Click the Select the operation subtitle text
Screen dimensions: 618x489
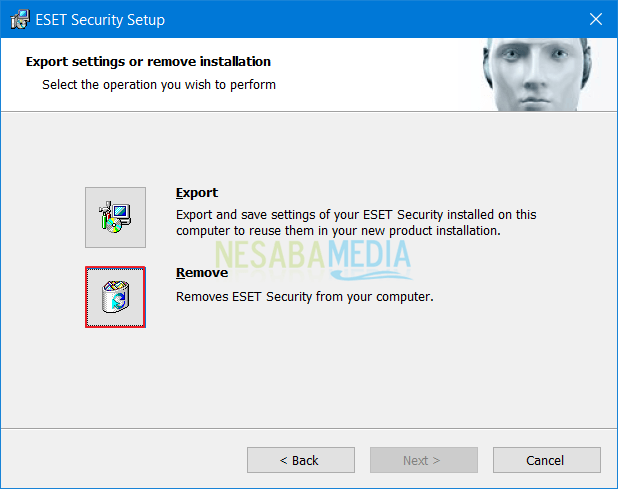pyautogui.click(x=159, y=85)
